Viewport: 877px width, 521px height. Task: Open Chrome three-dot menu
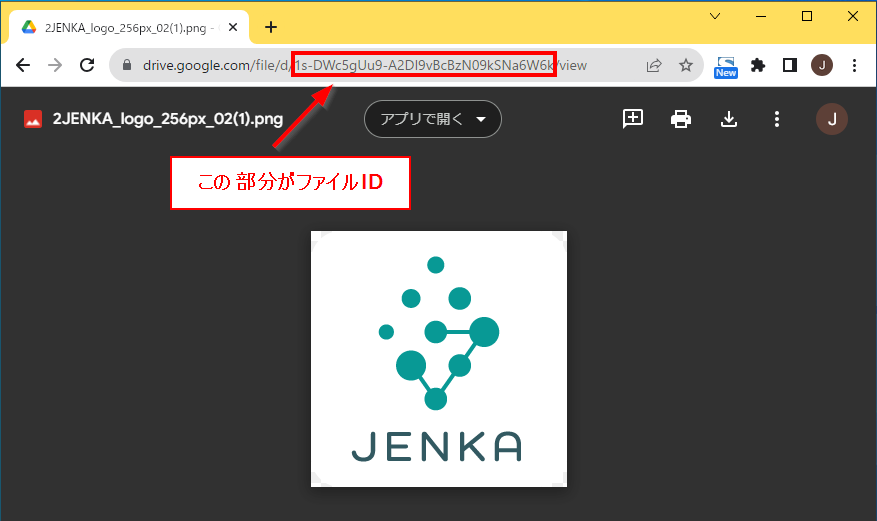(x=854, y=65)
